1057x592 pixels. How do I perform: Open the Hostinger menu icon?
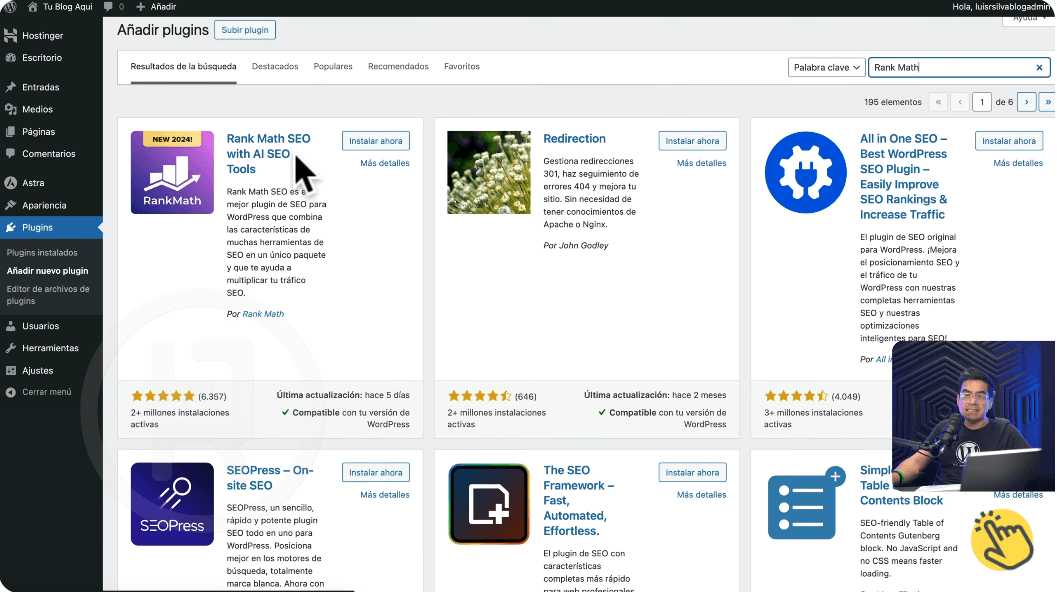click(10, 35)
